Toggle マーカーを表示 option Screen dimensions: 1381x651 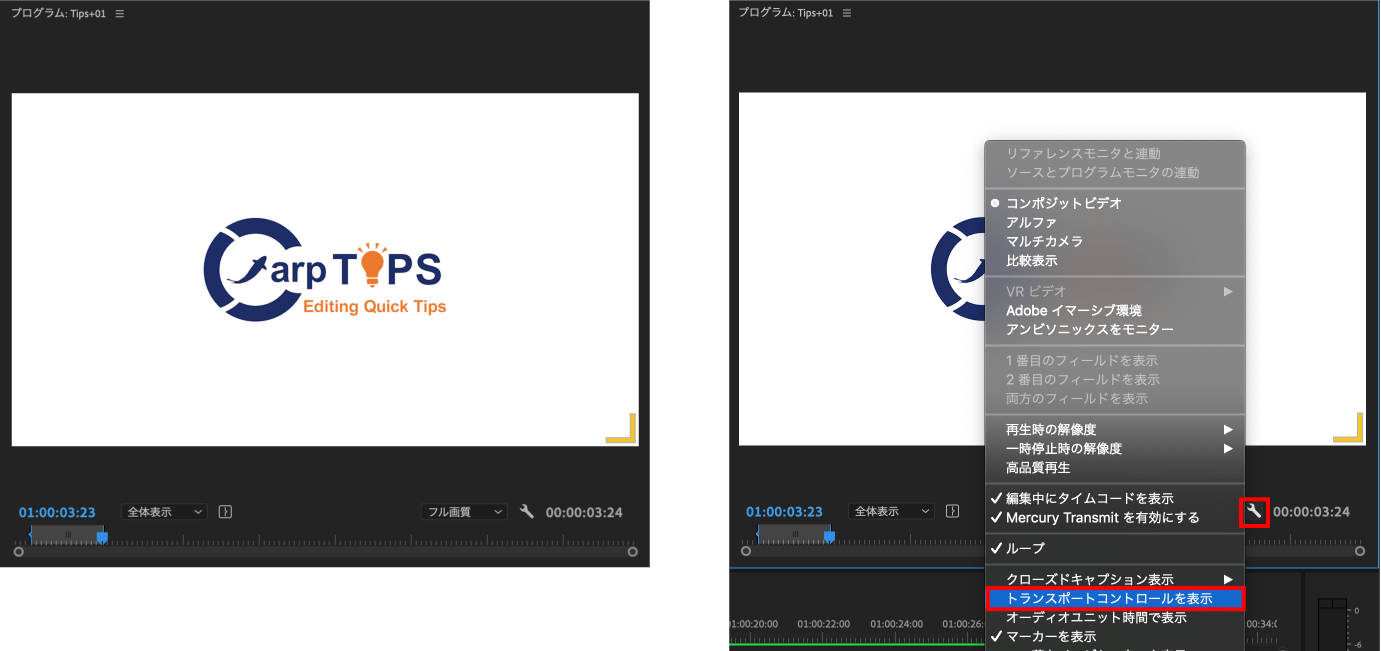pyautogui.click(x=1115, y=636)
